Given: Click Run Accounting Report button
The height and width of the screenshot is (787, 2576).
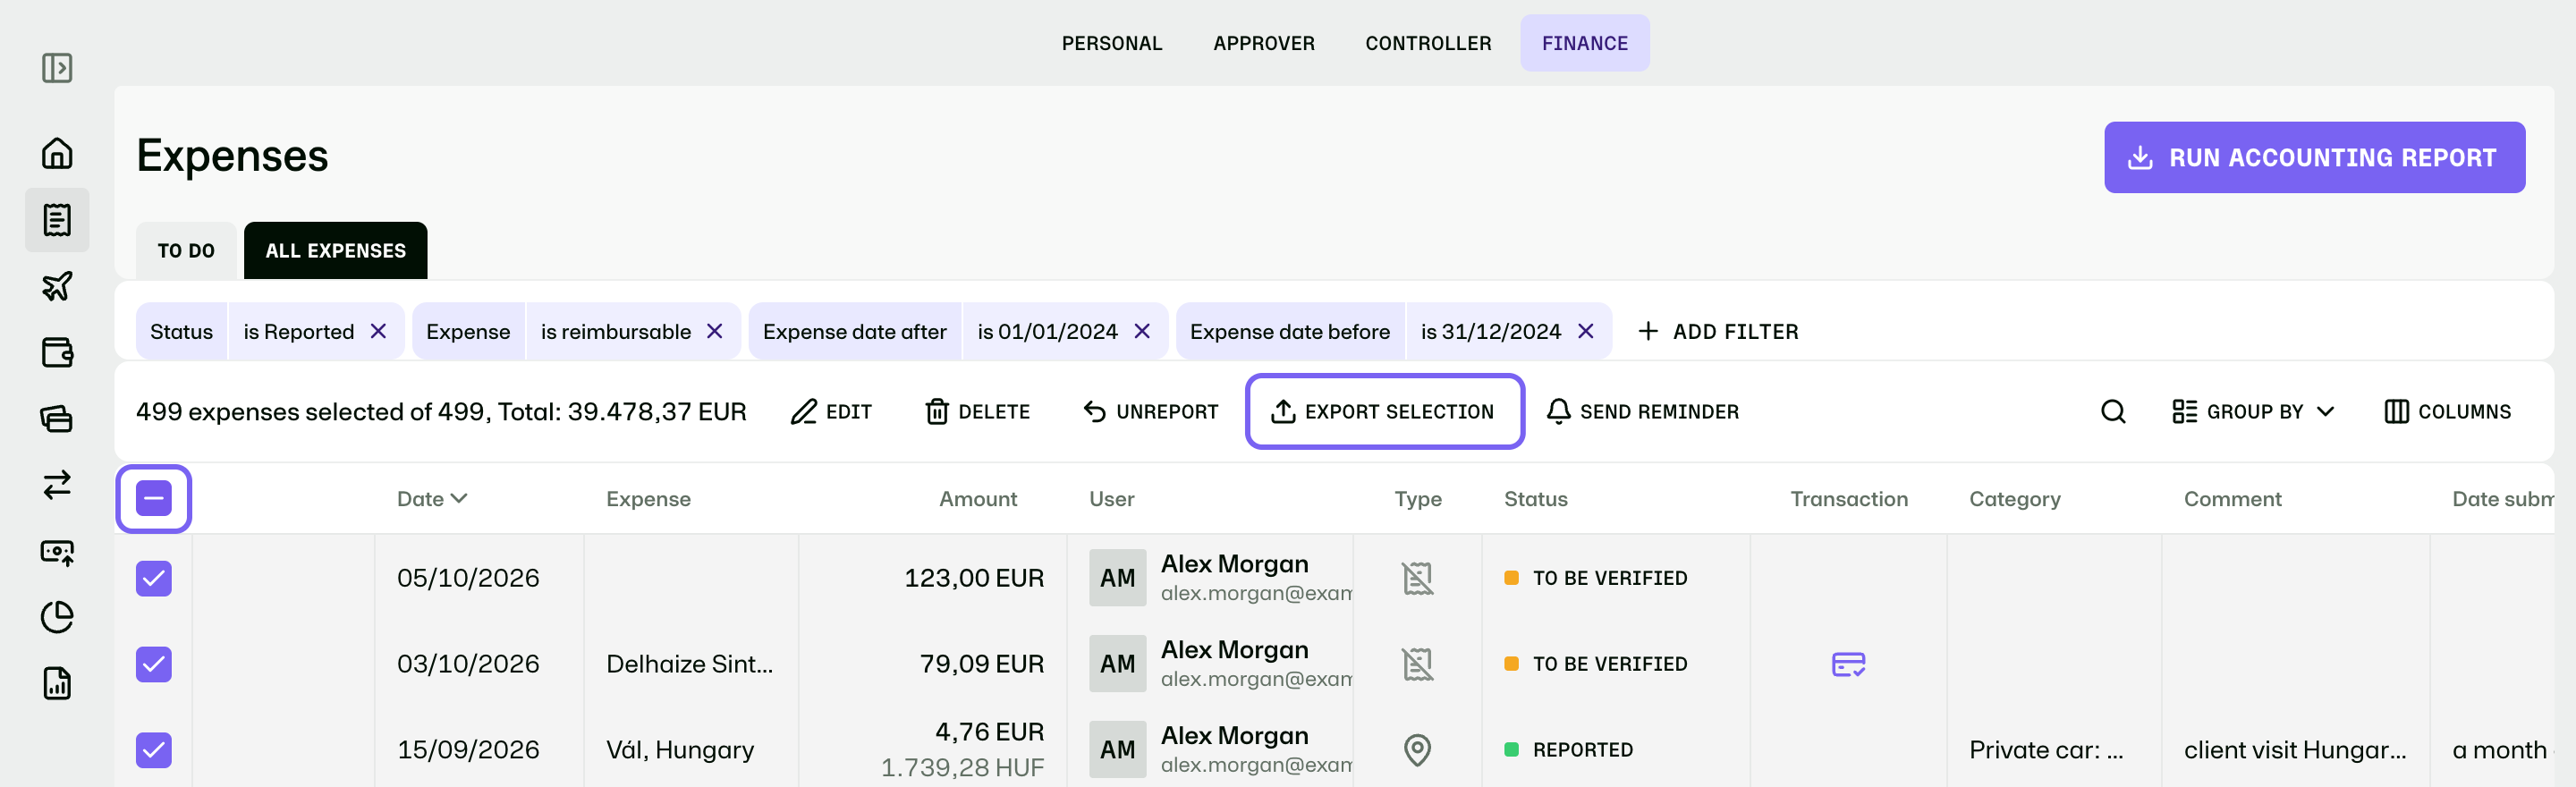Looking at the screenshot, I should [2314, 157].
